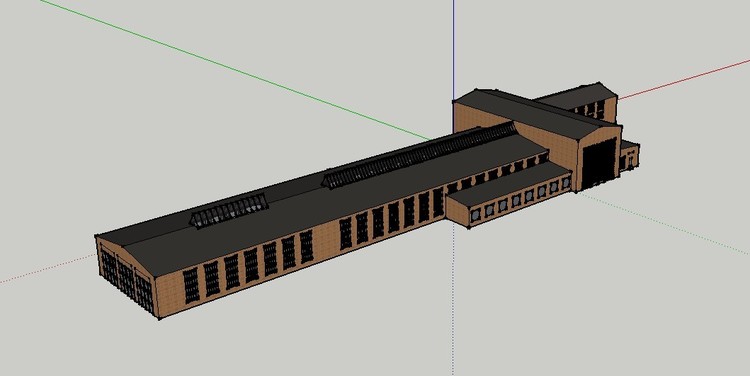Select the long skylight strip on the main roof

[x=419, y=155]
